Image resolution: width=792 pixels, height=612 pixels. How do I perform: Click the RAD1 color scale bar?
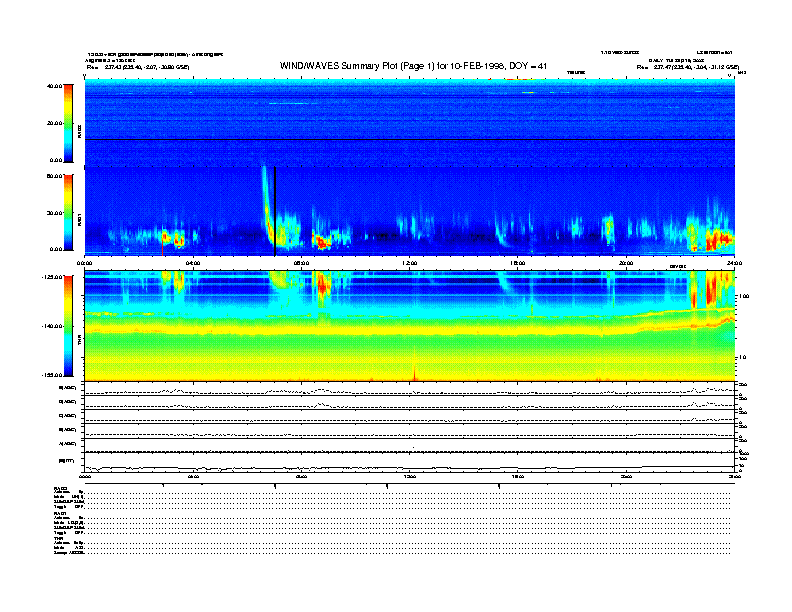tap(68, 212)
